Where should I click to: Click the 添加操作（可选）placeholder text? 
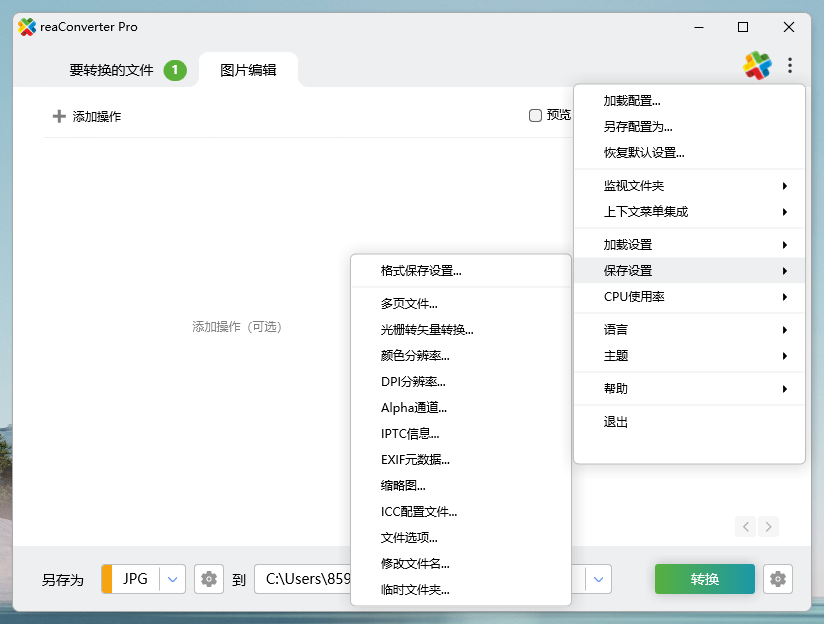coord(236,327)
